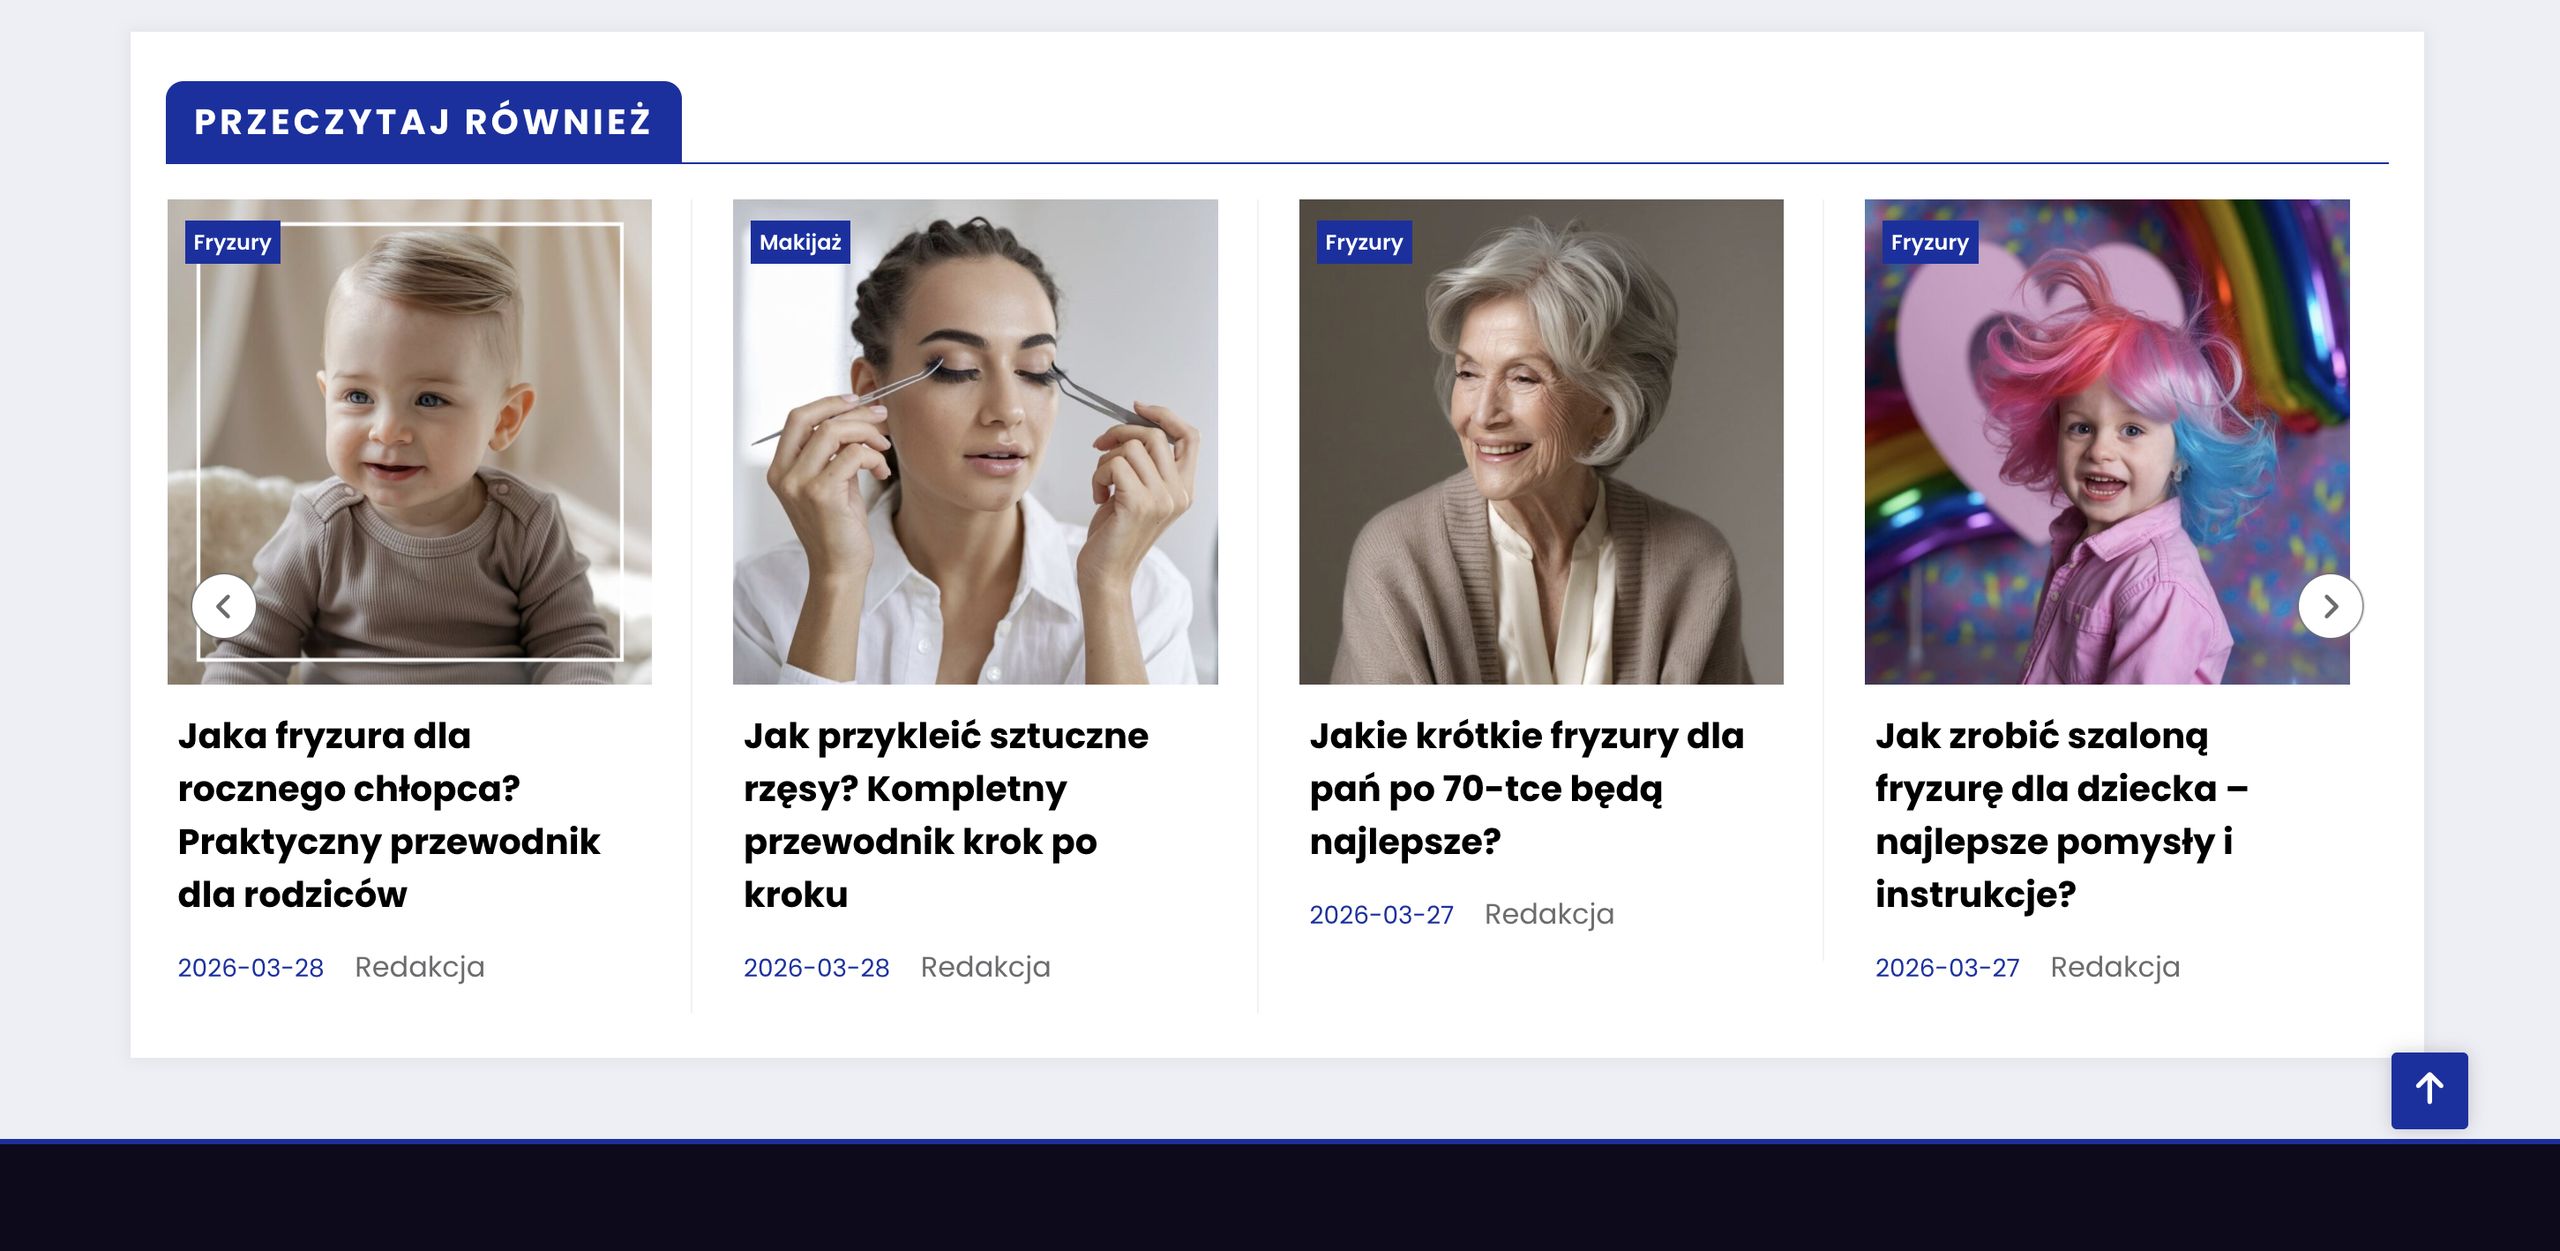Click the Przeczytaj również section header
This screenshot has width=2560, height=1251.
(x=423, y=122)
